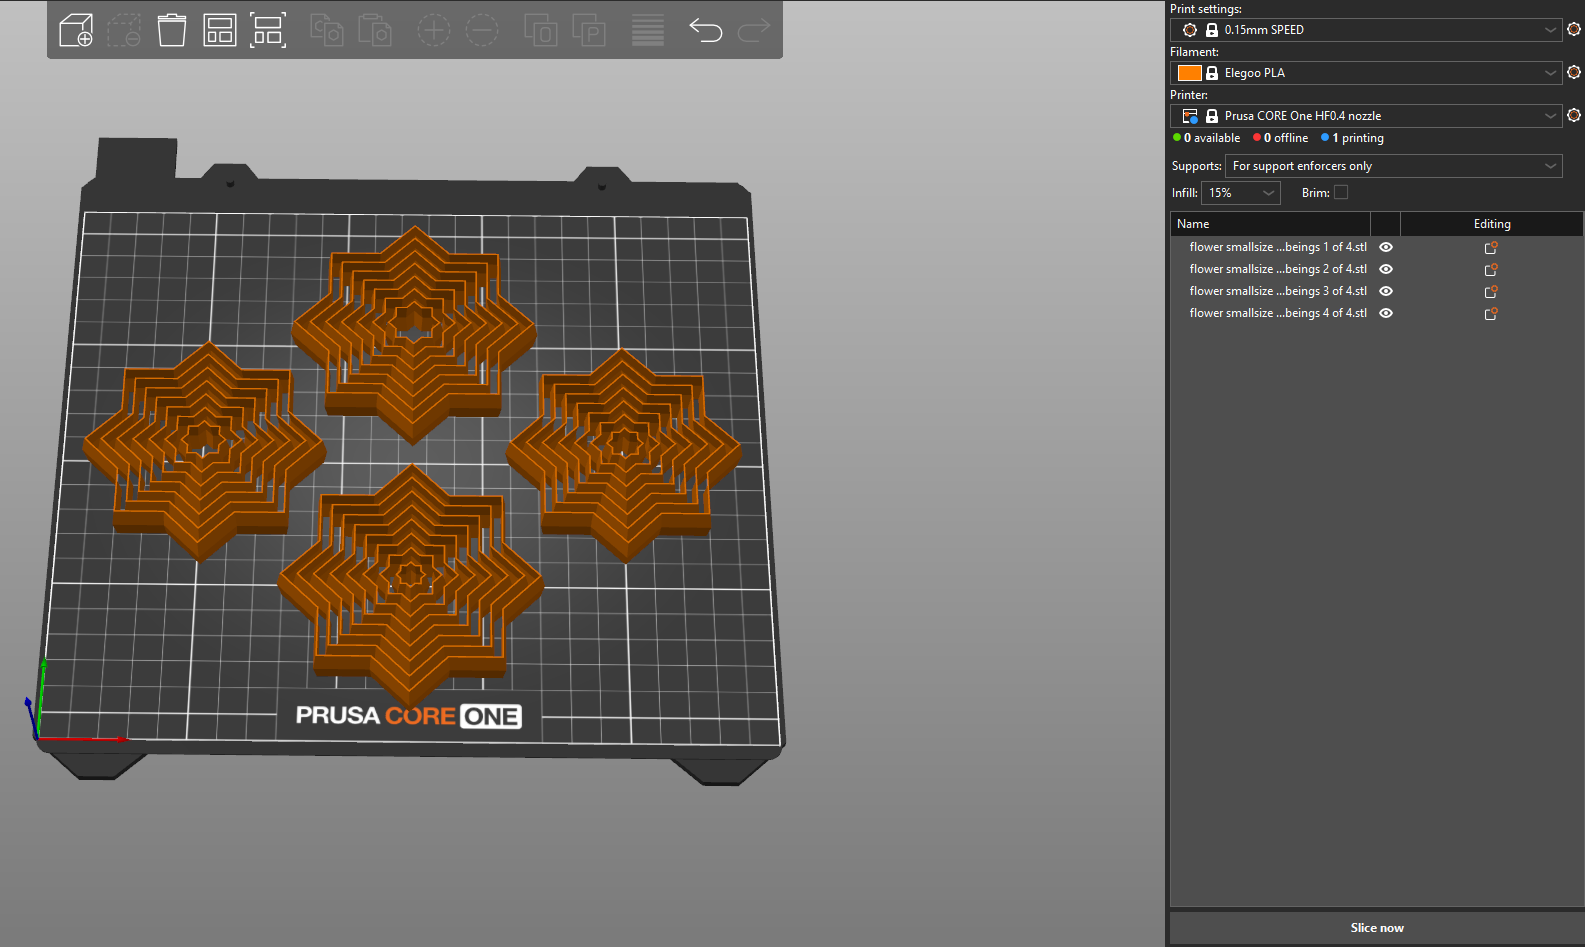Click the Arrange selection icon
The width and height of the screenshot is (1585, 947).
[x=268, y=30]
